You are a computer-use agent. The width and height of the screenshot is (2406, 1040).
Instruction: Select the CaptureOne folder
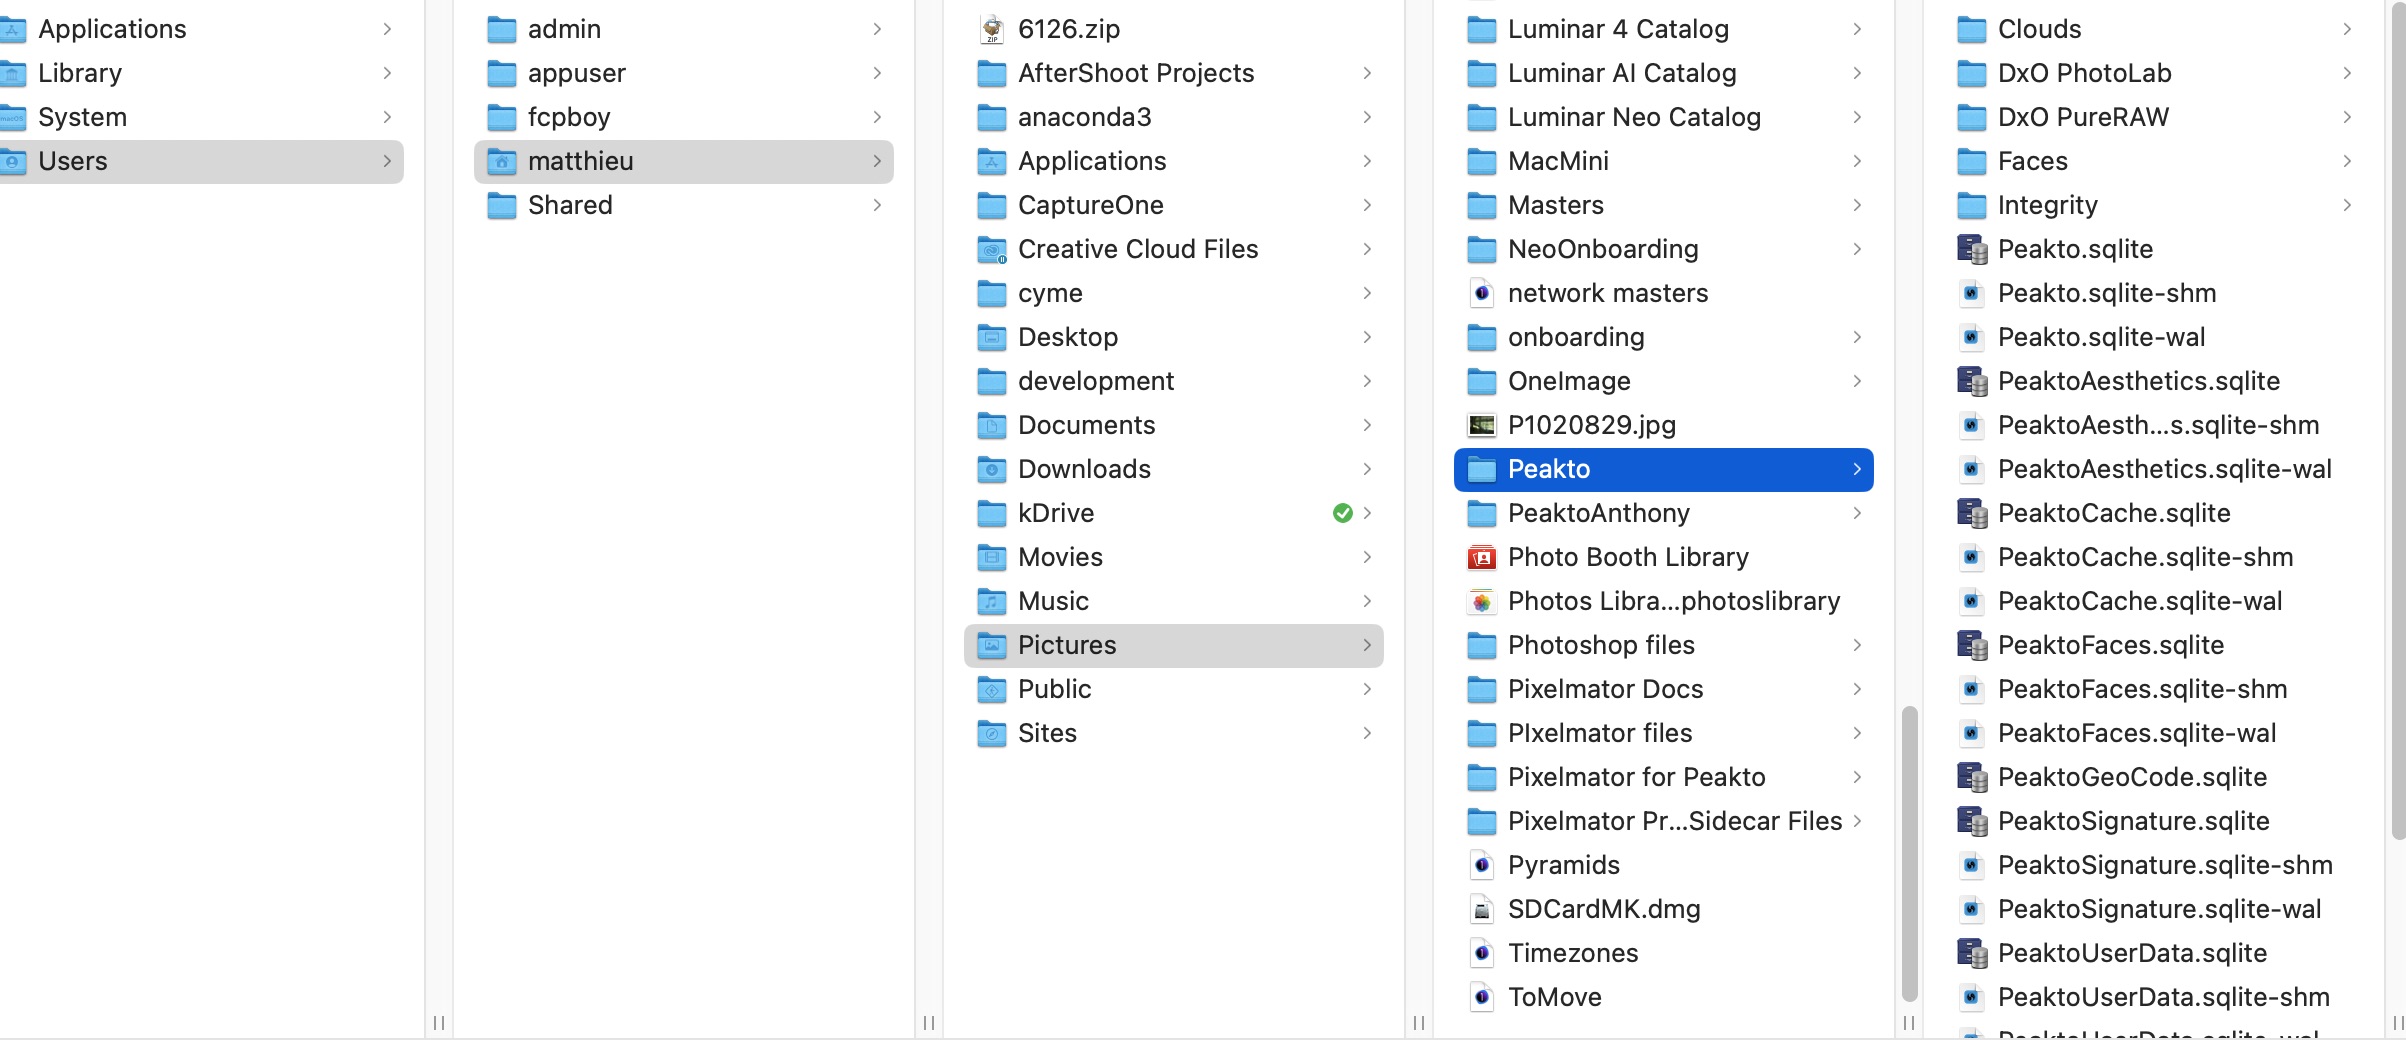pos(1174,205)
